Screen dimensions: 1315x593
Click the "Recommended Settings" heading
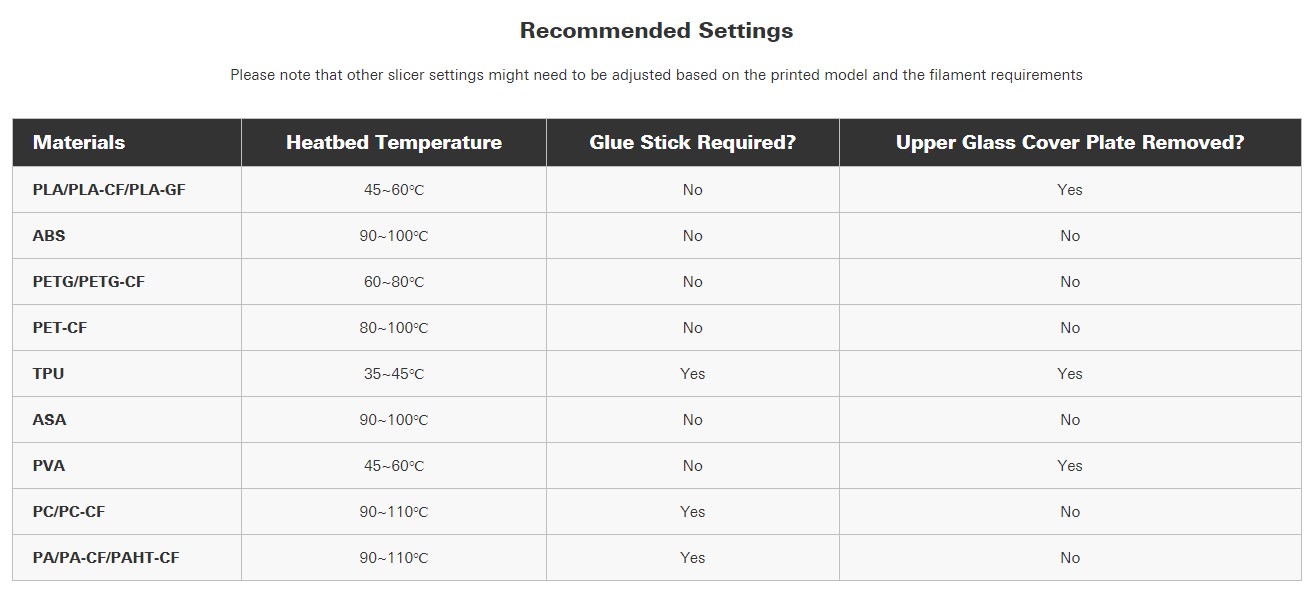tap(656, 31)
